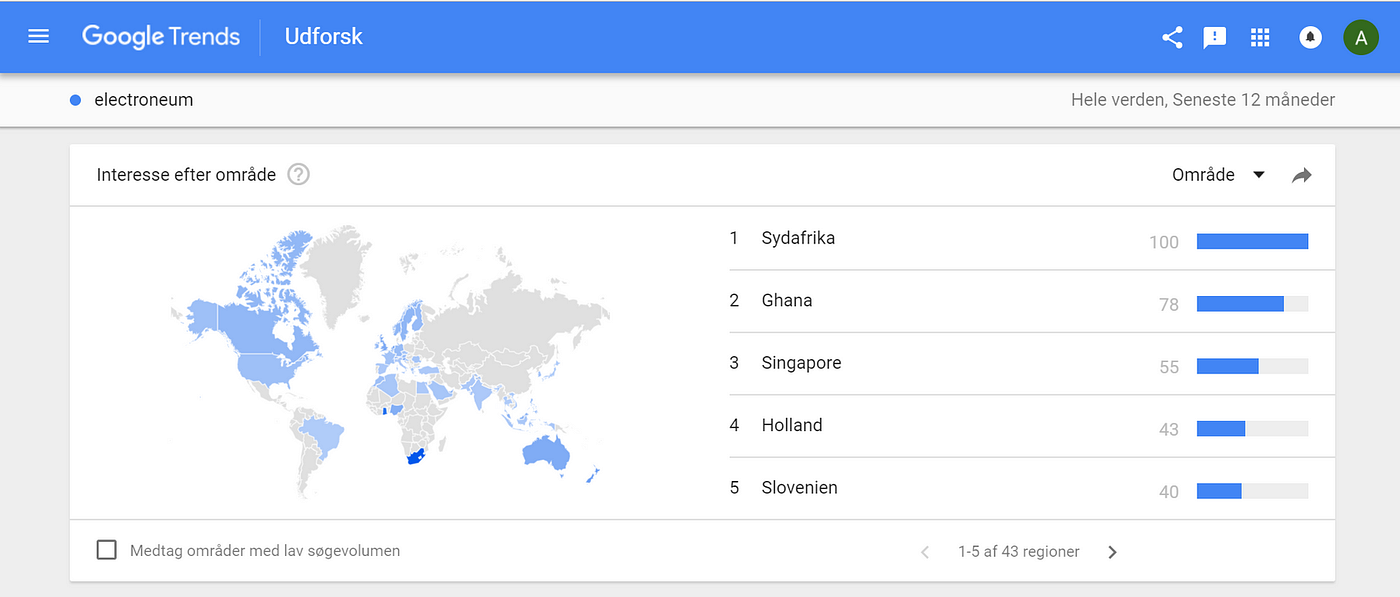This screenshot has height=597, width=1400.
Task: Click the Singapore interest bar
Action: point(1251,366)
